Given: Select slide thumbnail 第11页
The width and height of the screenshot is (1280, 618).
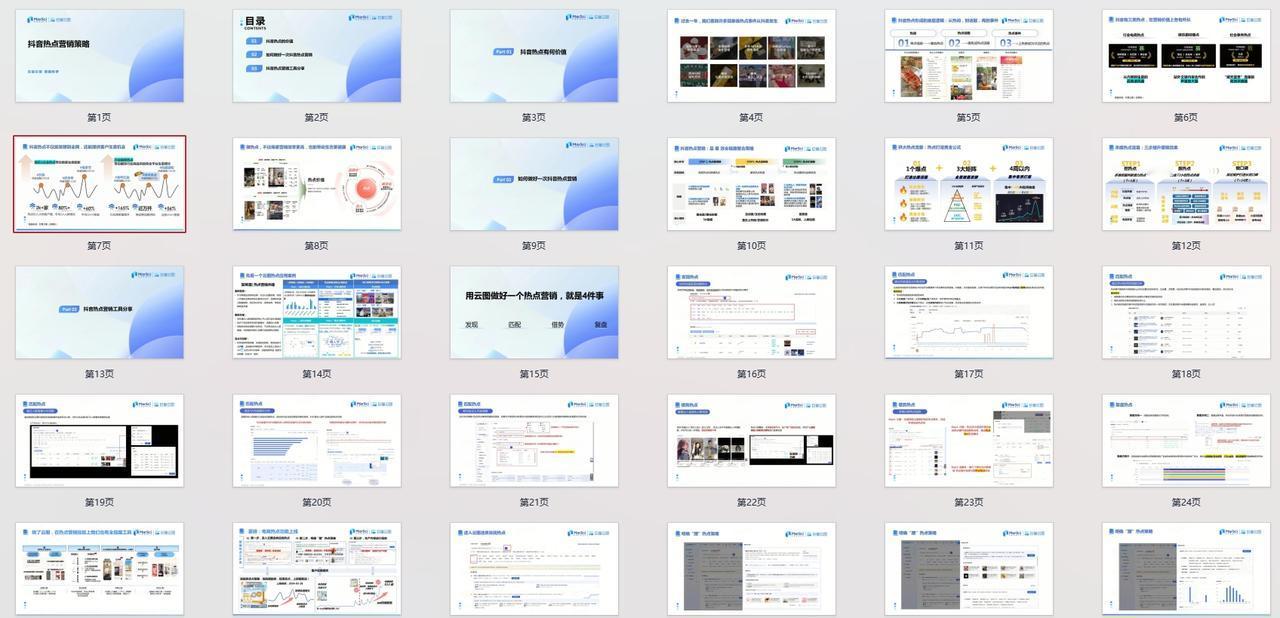Looking at the screenshot, I should tap(969, 184).
